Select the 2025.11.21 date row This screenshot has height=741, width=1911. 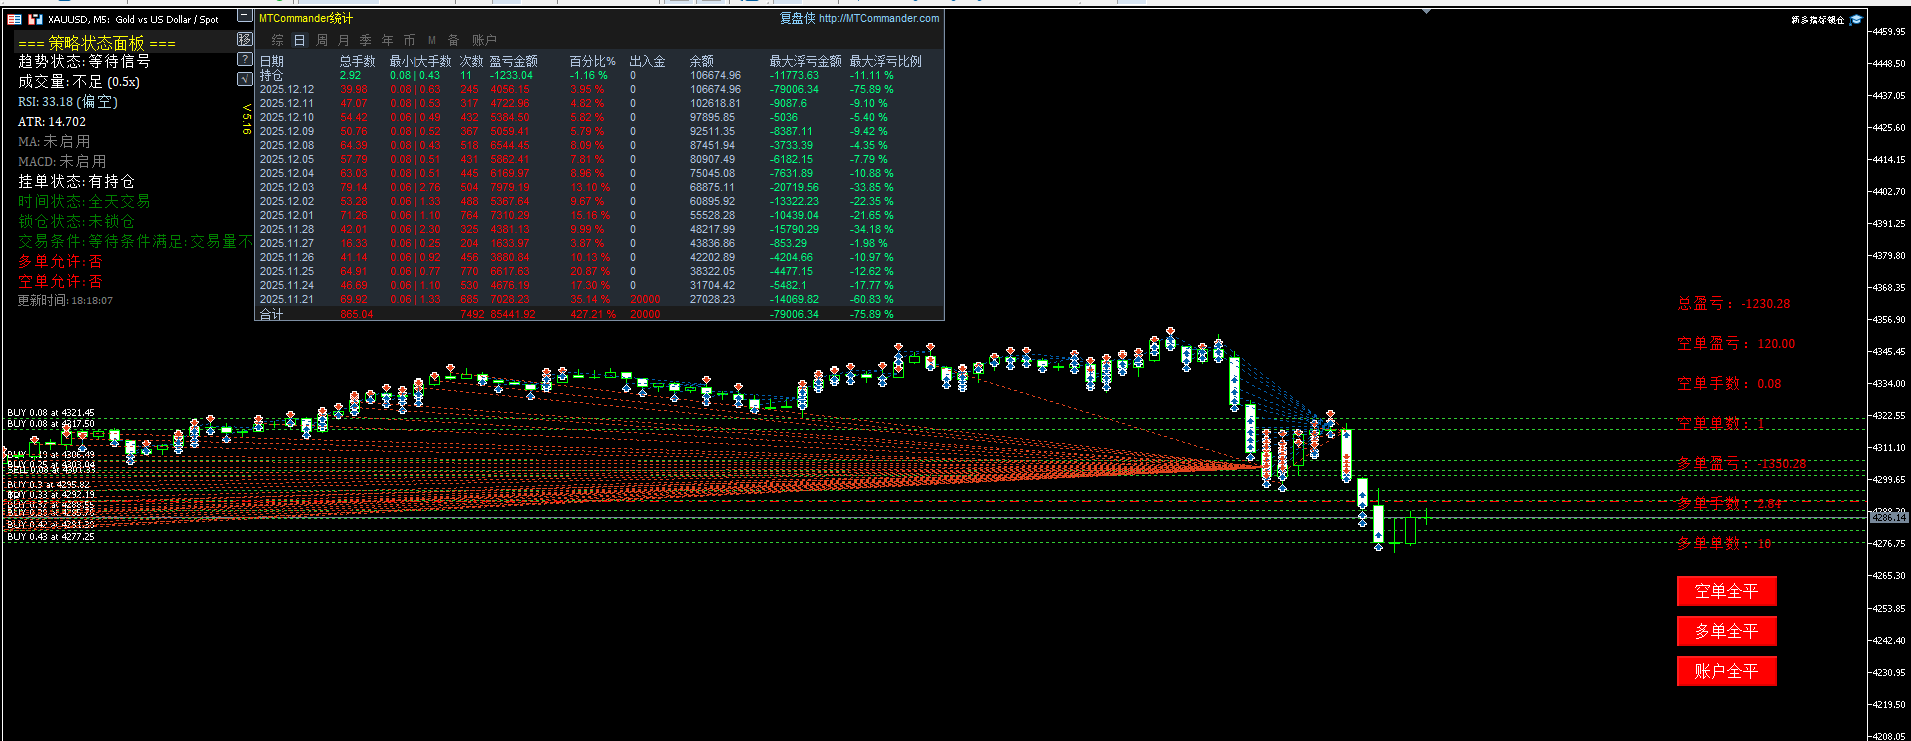click(x=287, y=299)
